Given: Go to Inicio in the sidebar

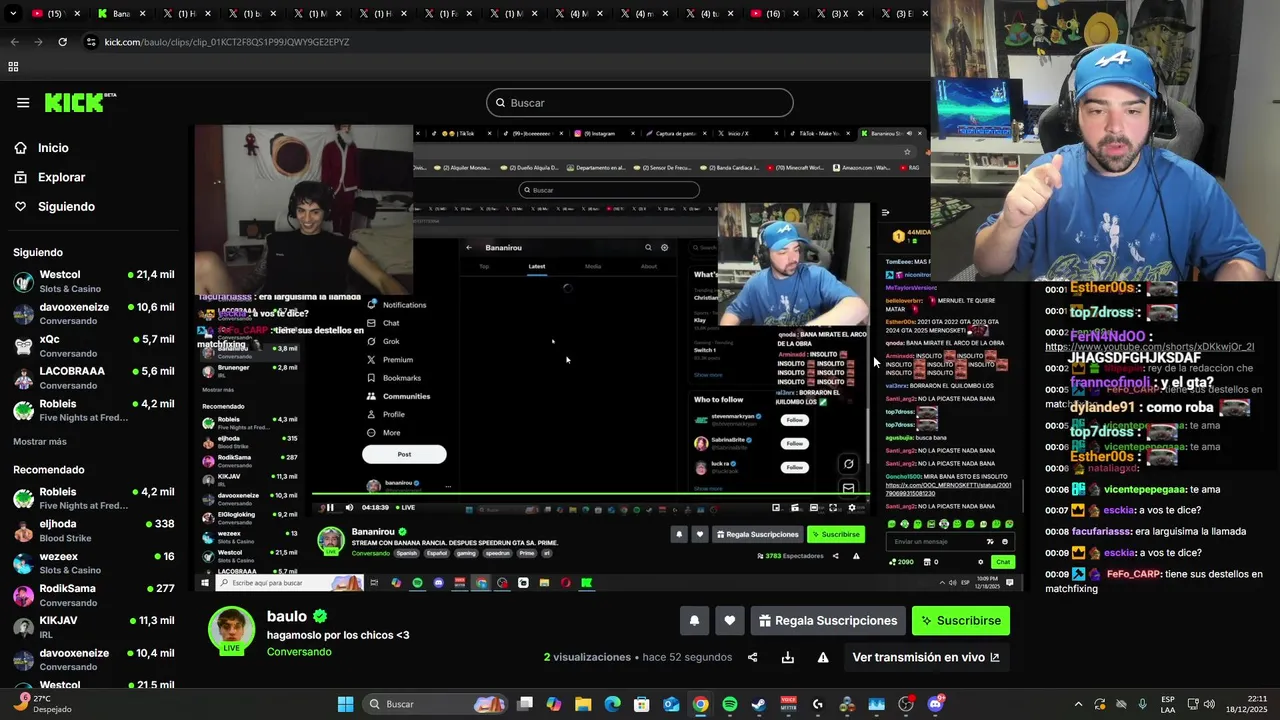Looking at the screenshot, I should tap(53, 148).
